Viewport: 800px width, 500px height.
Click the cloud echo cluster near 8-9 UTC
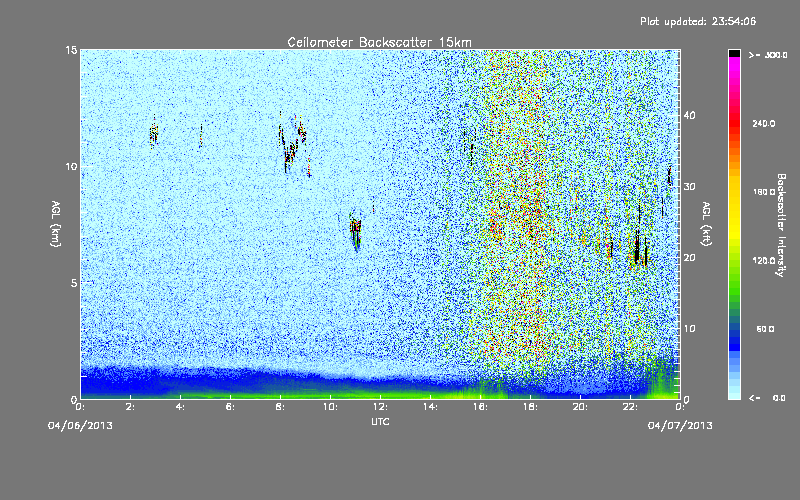294,143
